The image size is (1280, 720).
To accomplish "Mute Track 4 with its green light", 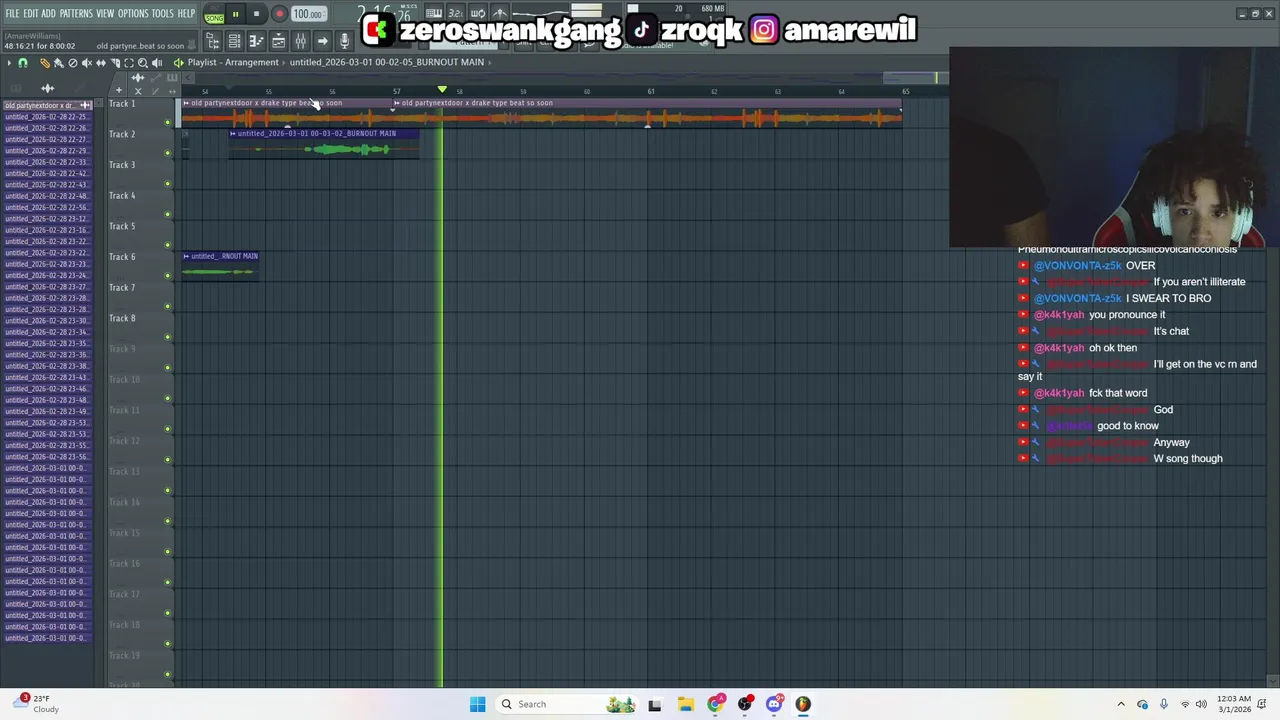I will [168, 214].
